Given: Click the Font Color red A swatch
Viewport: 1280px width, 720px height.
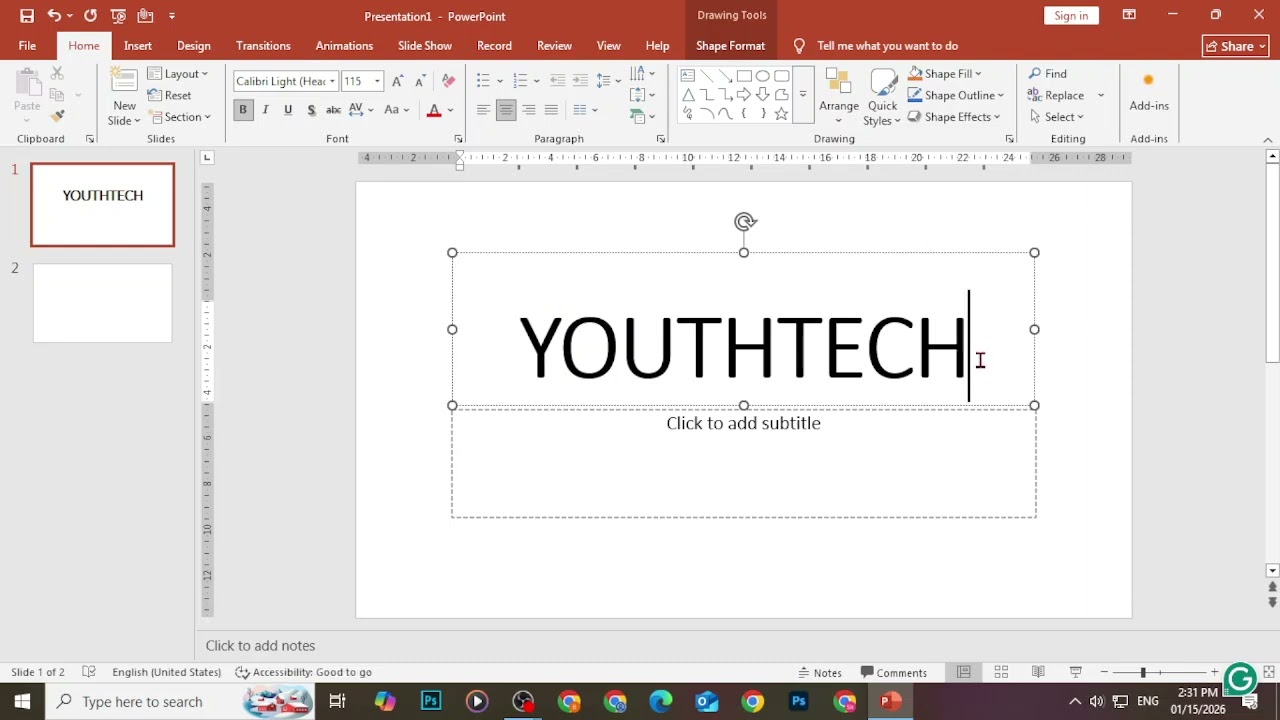Looking at the screenshot, I should coord(434,110).
